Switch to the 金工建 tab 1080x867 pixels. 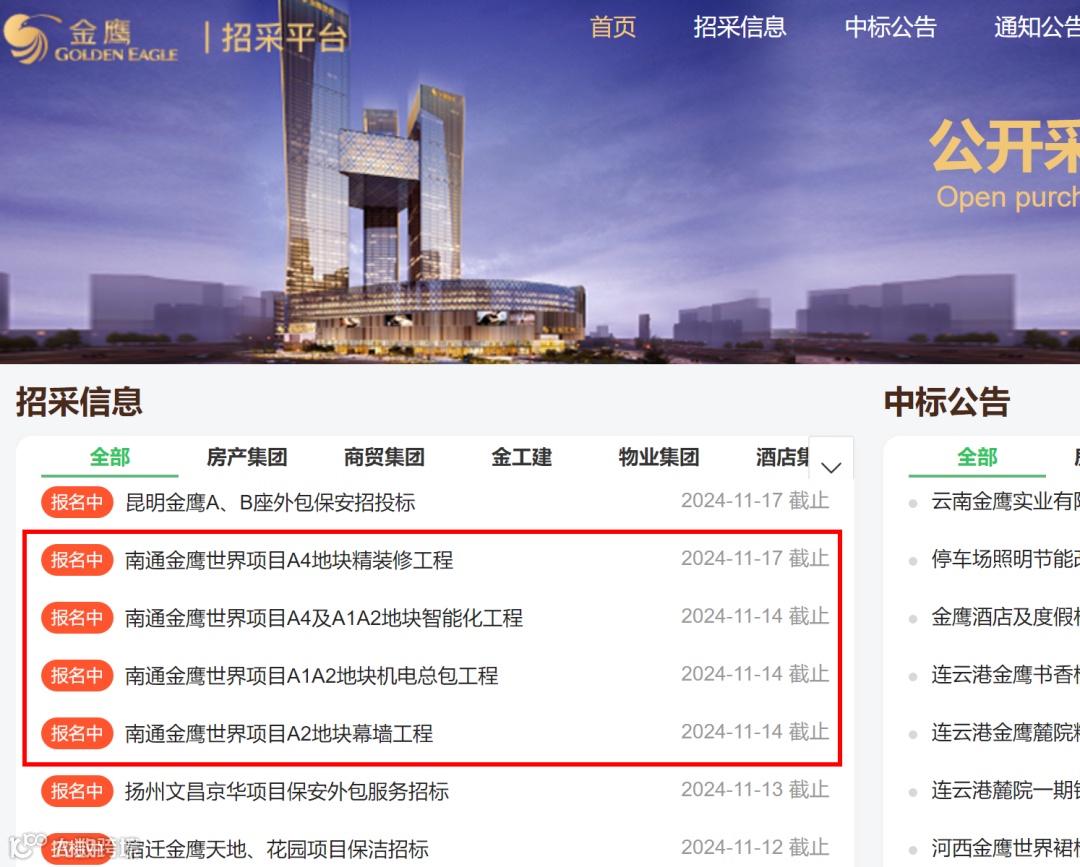click(521, 457)
